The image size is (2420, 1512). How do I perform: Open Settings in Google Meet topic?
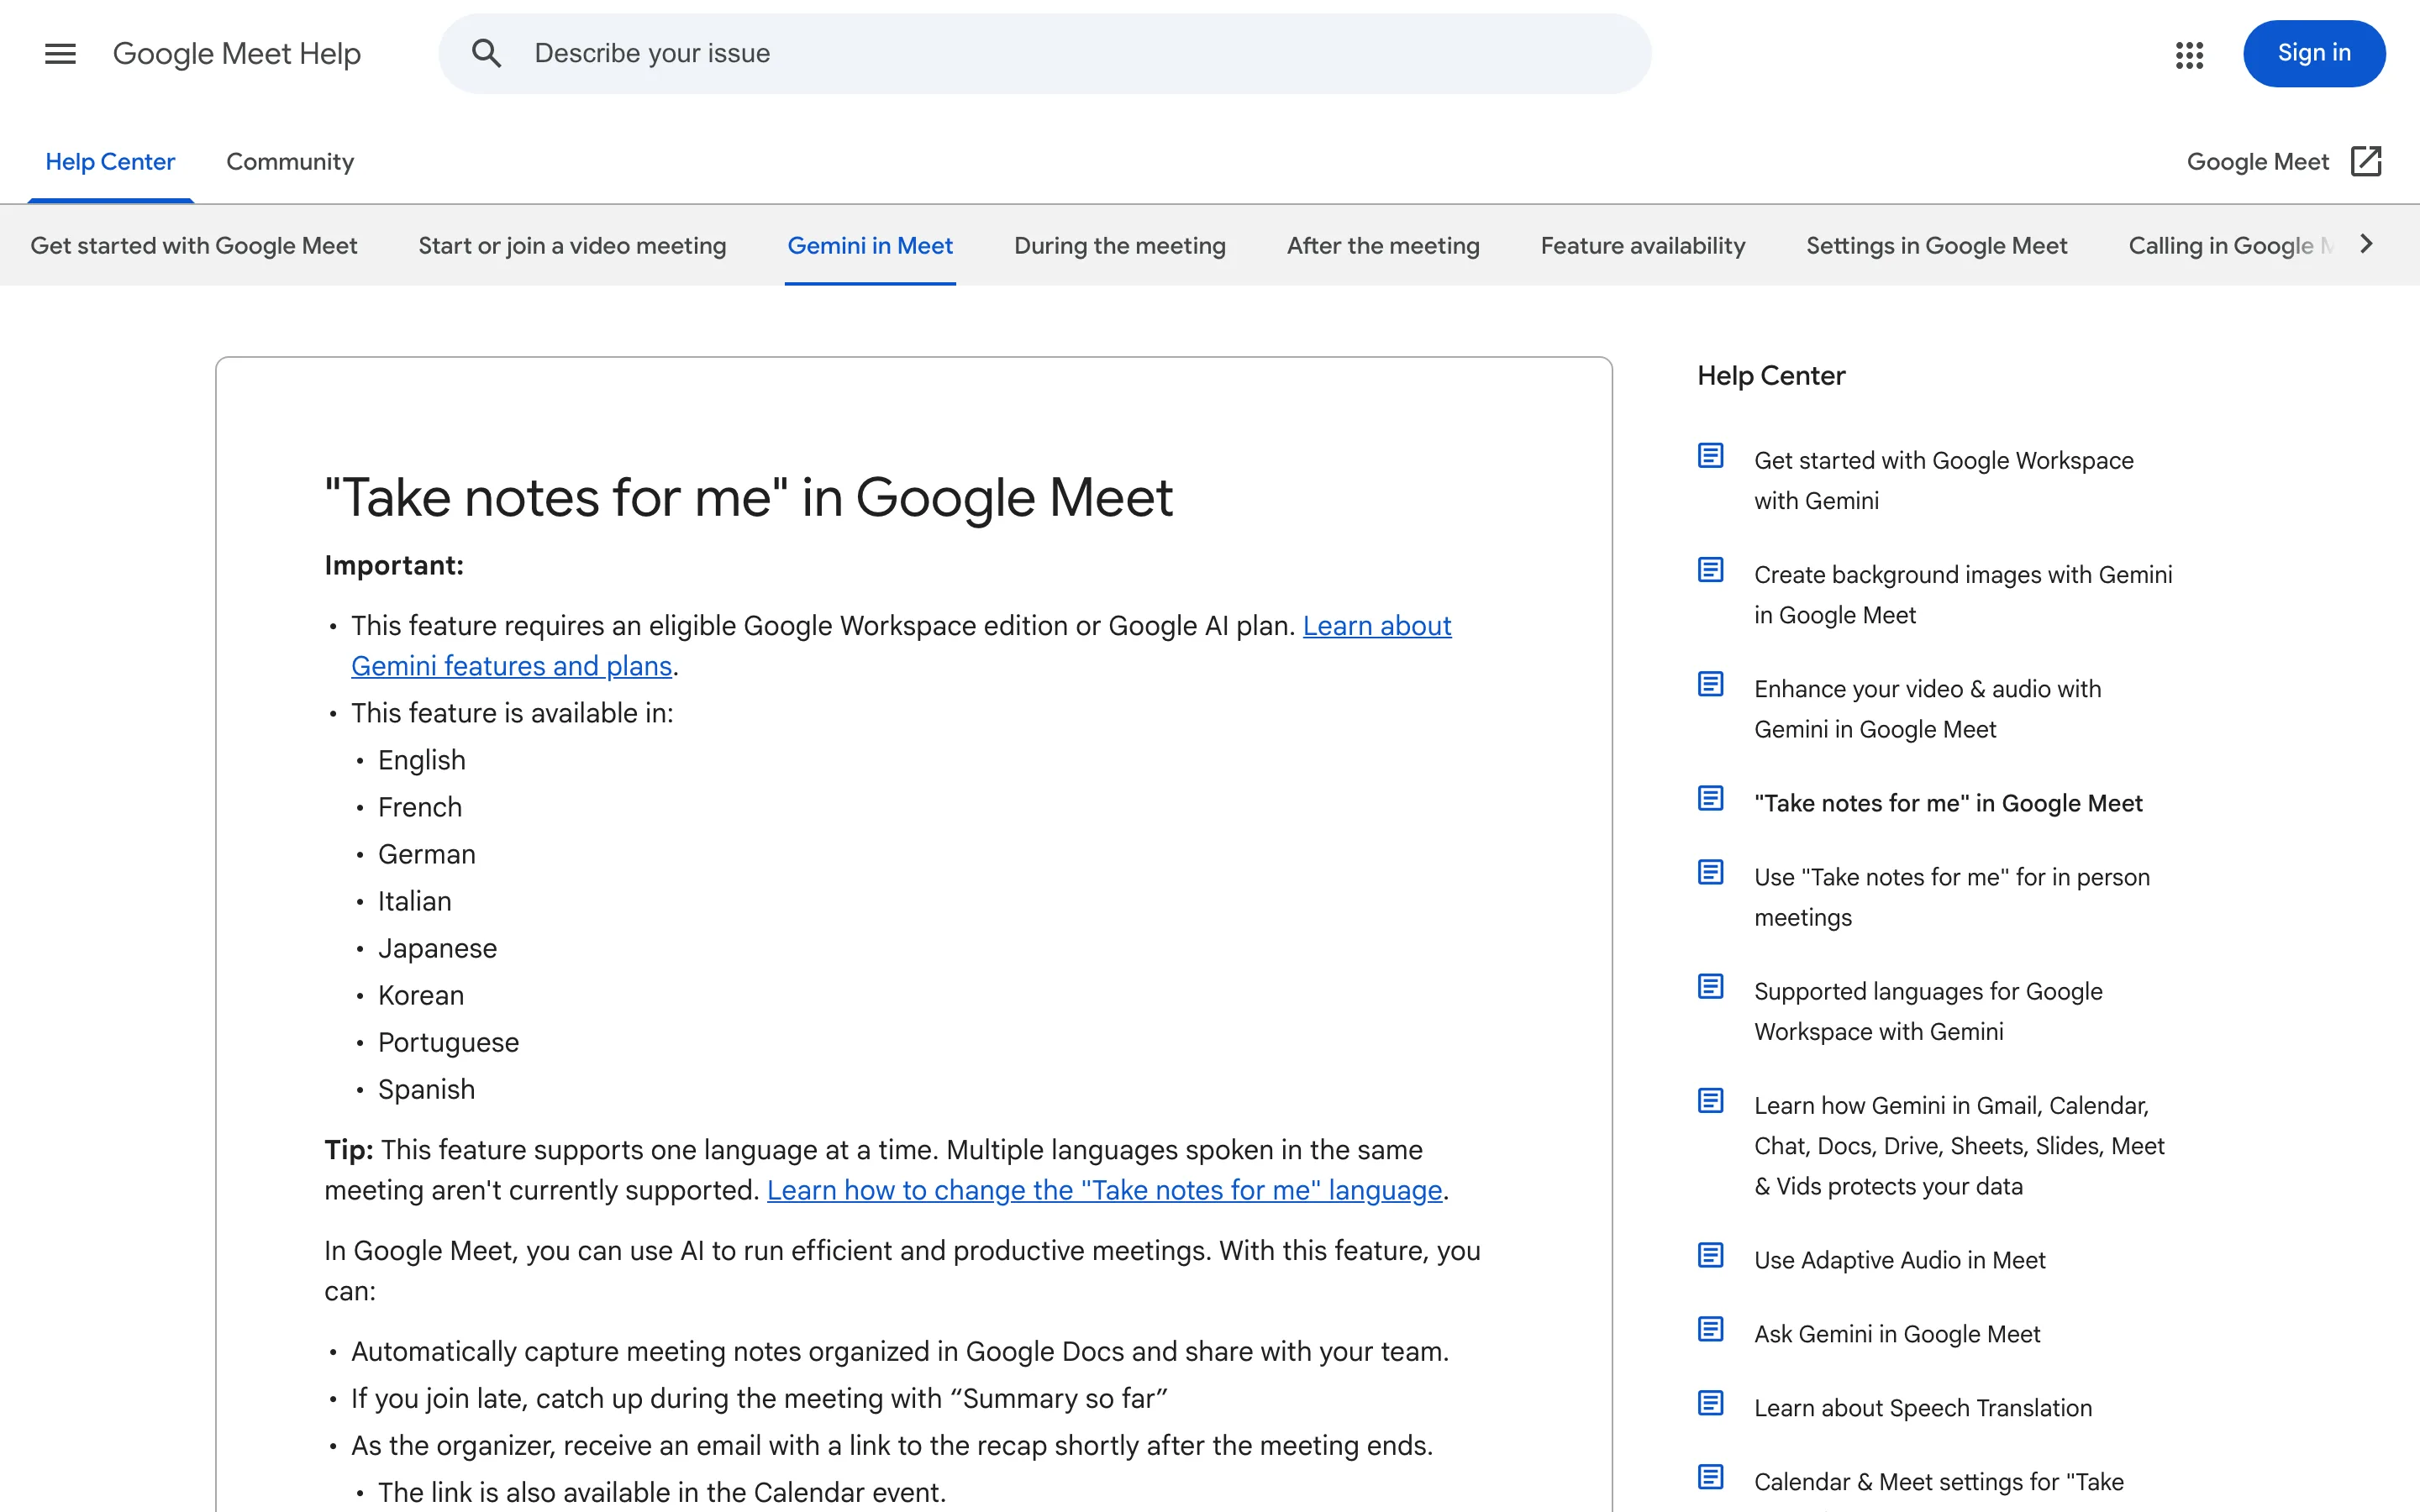1936,246
